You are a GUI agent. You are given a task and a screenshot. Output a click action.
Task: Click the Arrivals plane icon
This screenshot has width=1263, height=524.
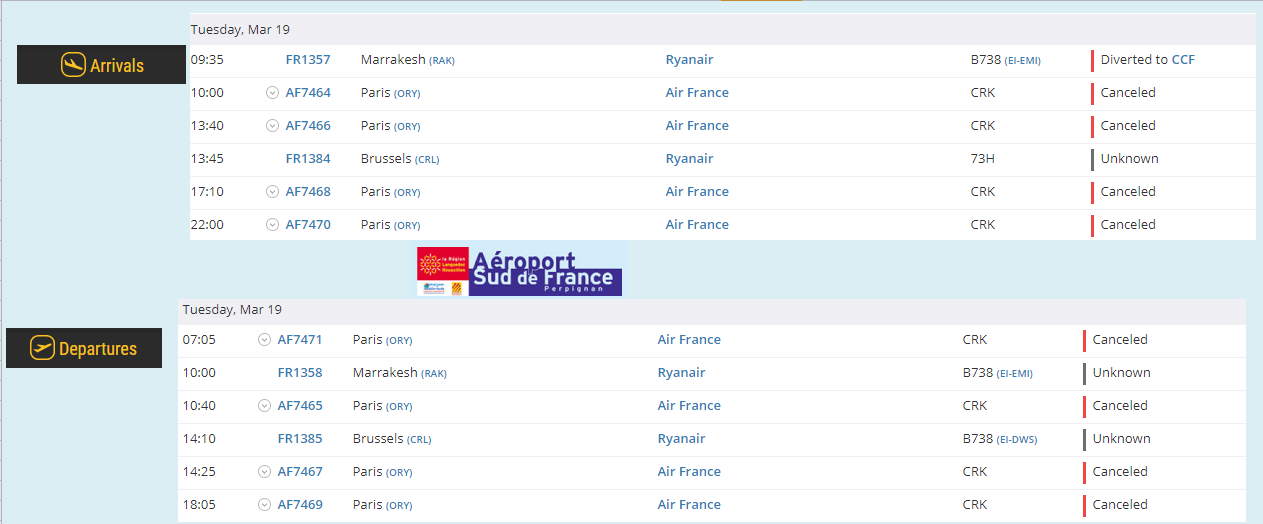73,65
